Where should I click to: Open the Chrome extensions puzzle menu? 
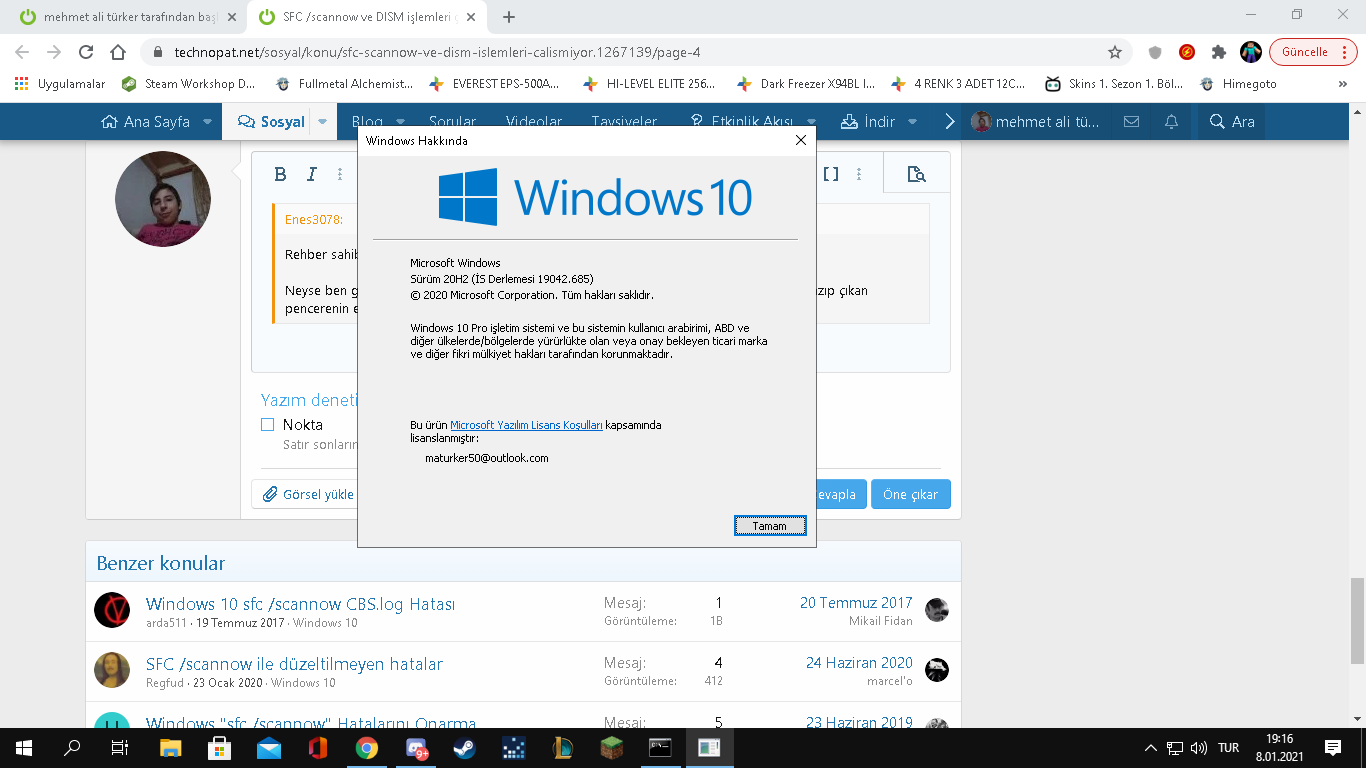(1219, 52)
